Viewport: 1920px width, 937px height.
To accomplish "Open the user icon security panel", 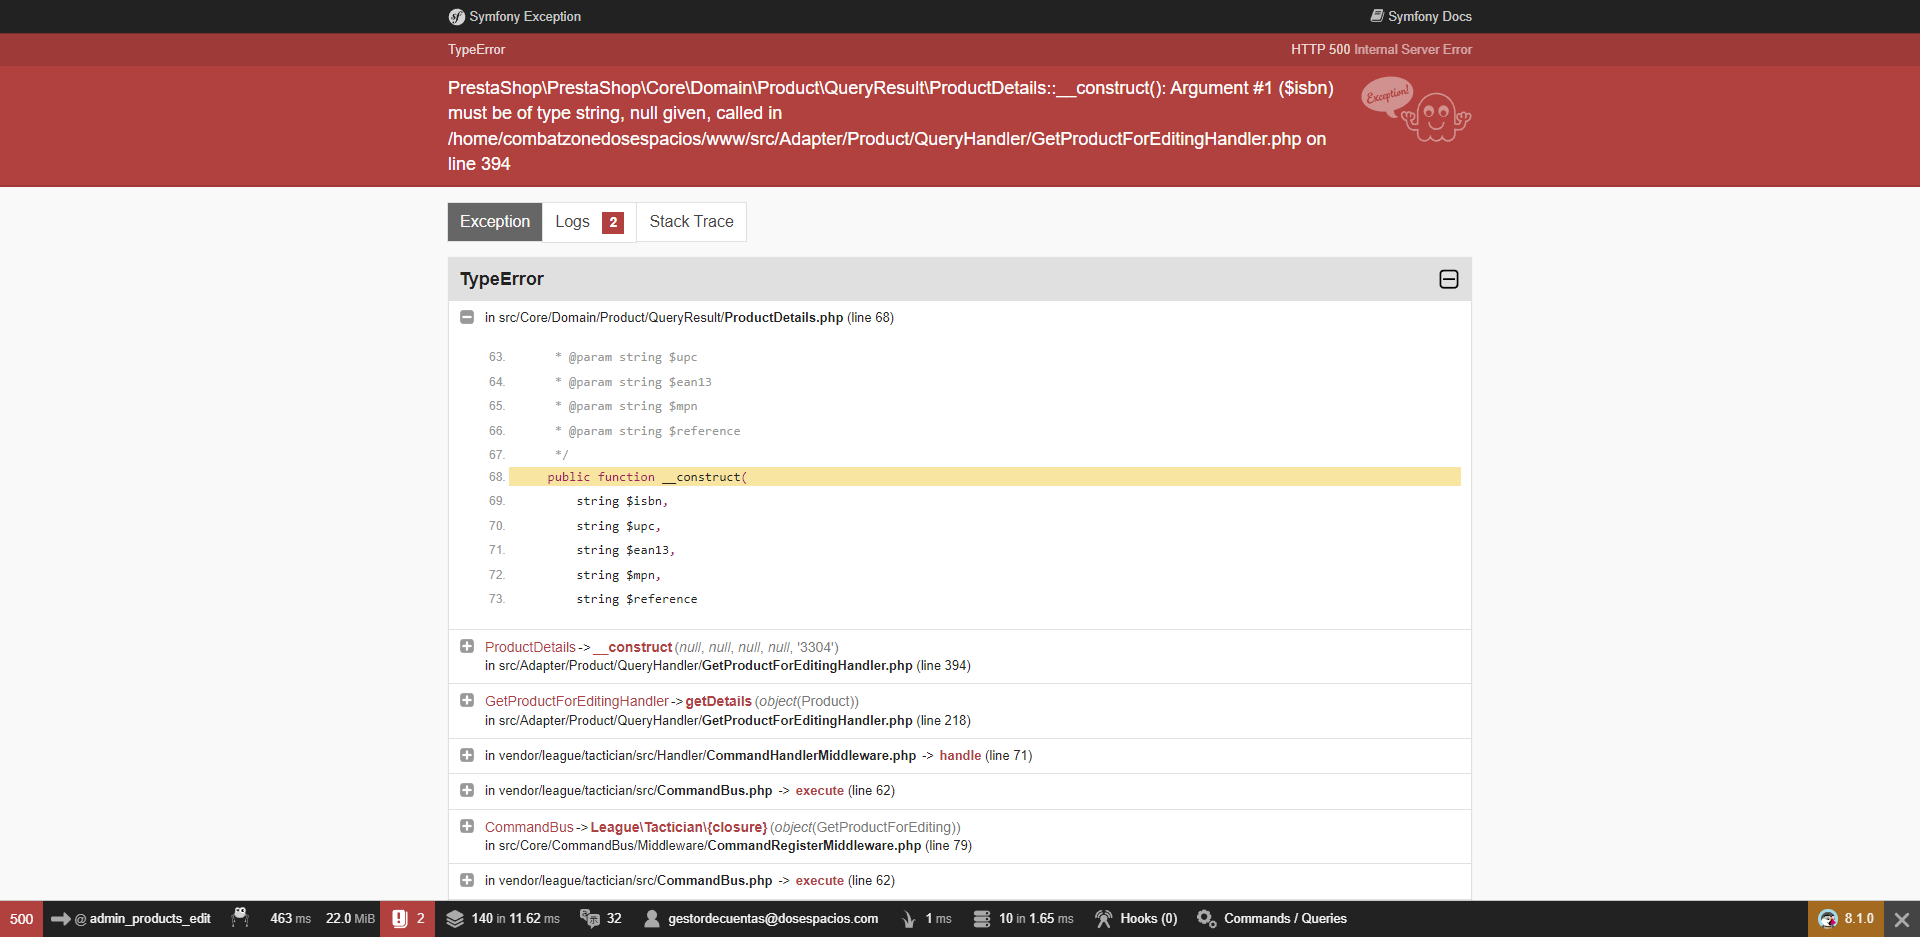I will coord(652,919).
